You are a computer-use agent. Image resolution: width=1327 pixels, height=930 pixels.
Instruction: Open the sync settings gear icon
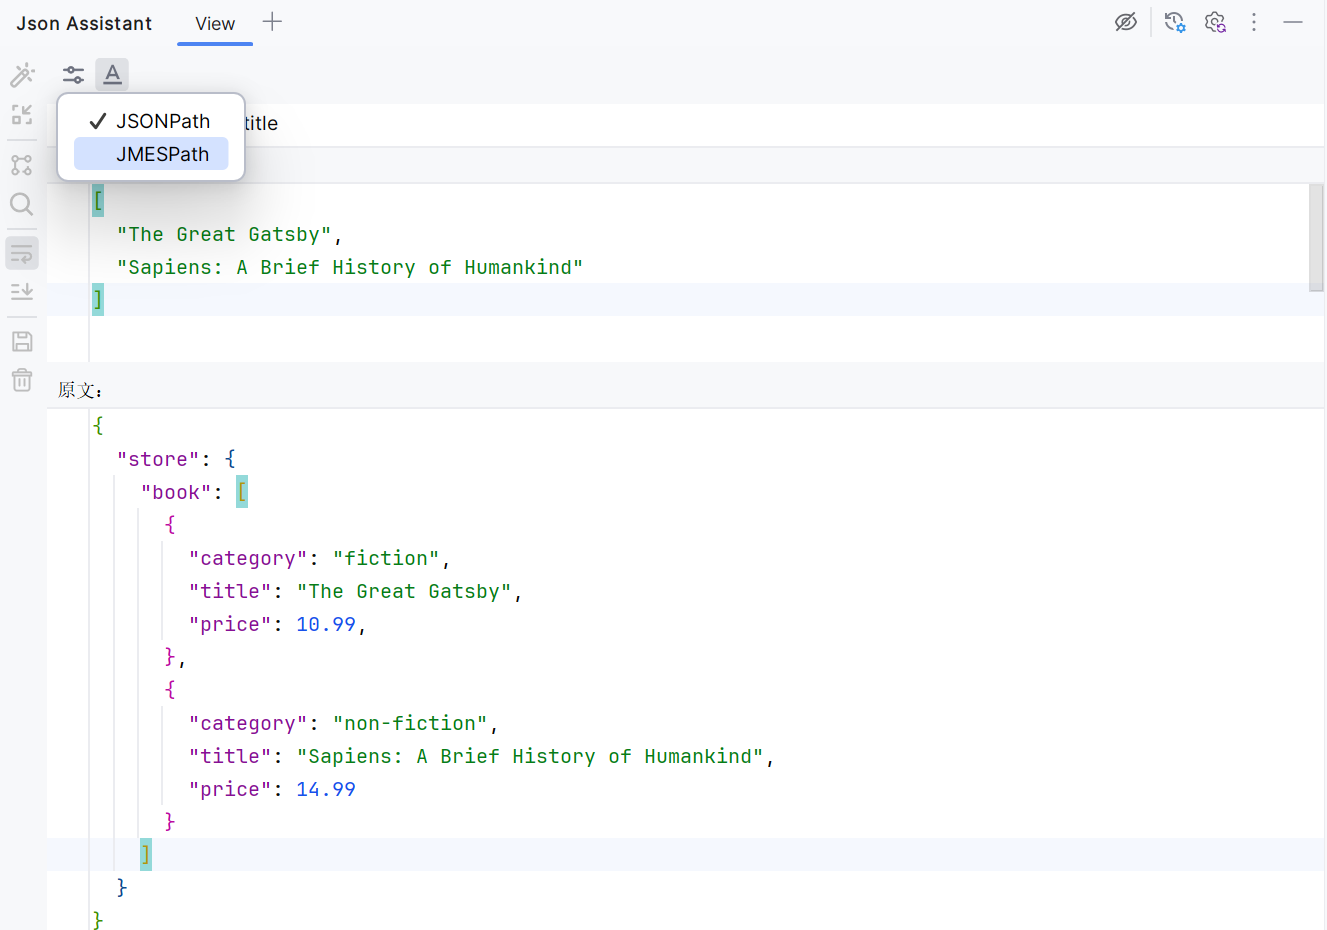point(1215,21)
